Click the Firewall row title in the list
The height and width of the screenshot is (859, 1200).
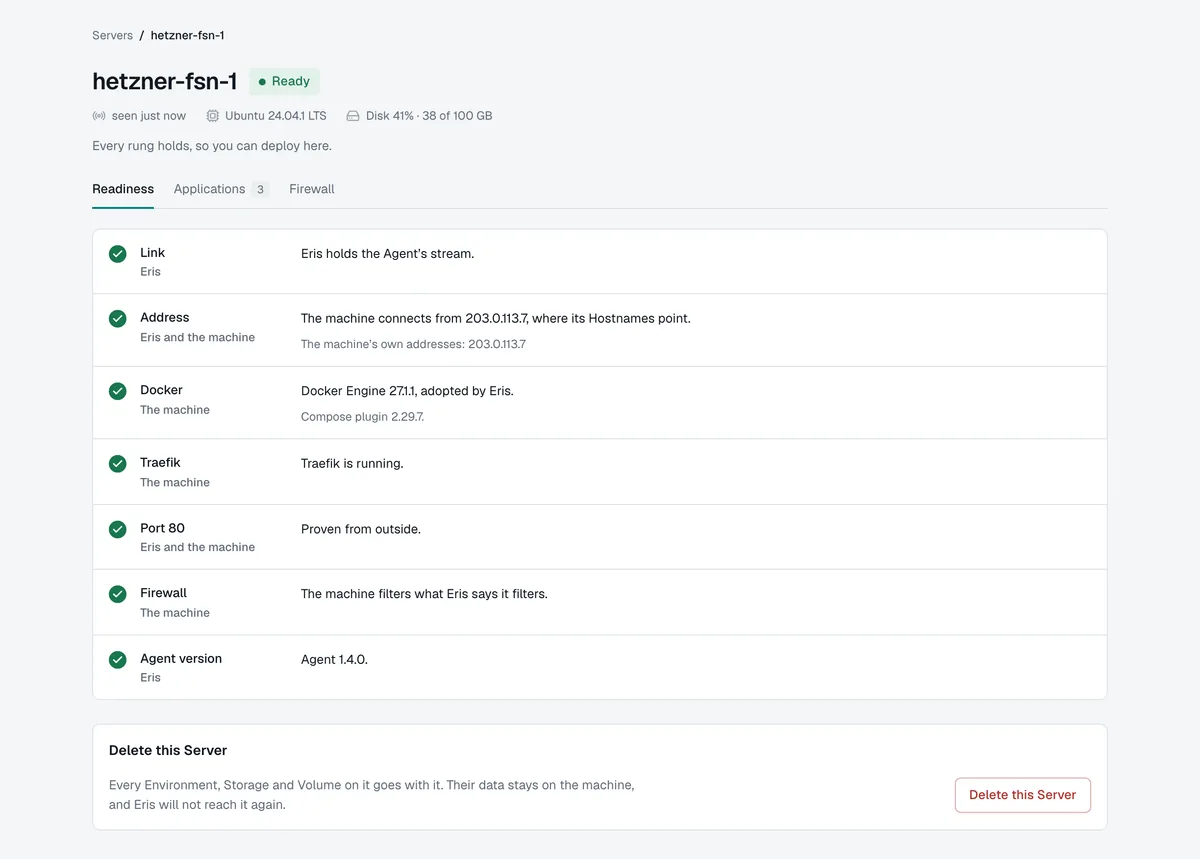[x=163, y=593]
